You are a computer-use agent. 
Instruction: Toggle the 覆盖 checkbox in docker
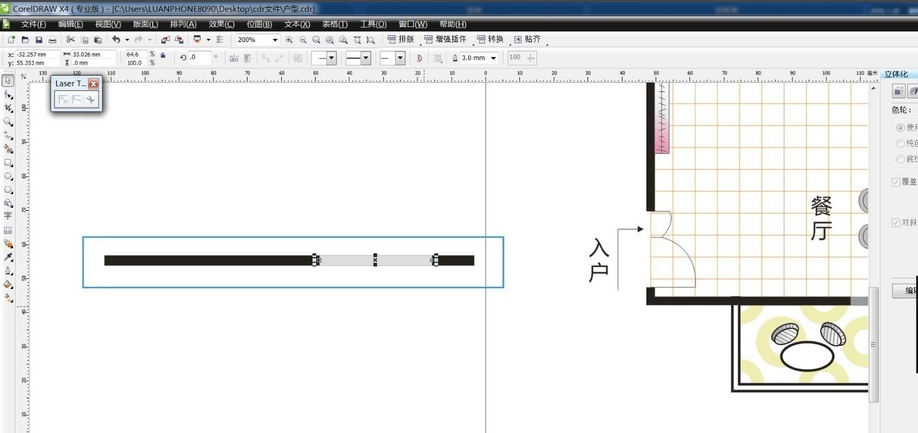coord(896,182)
